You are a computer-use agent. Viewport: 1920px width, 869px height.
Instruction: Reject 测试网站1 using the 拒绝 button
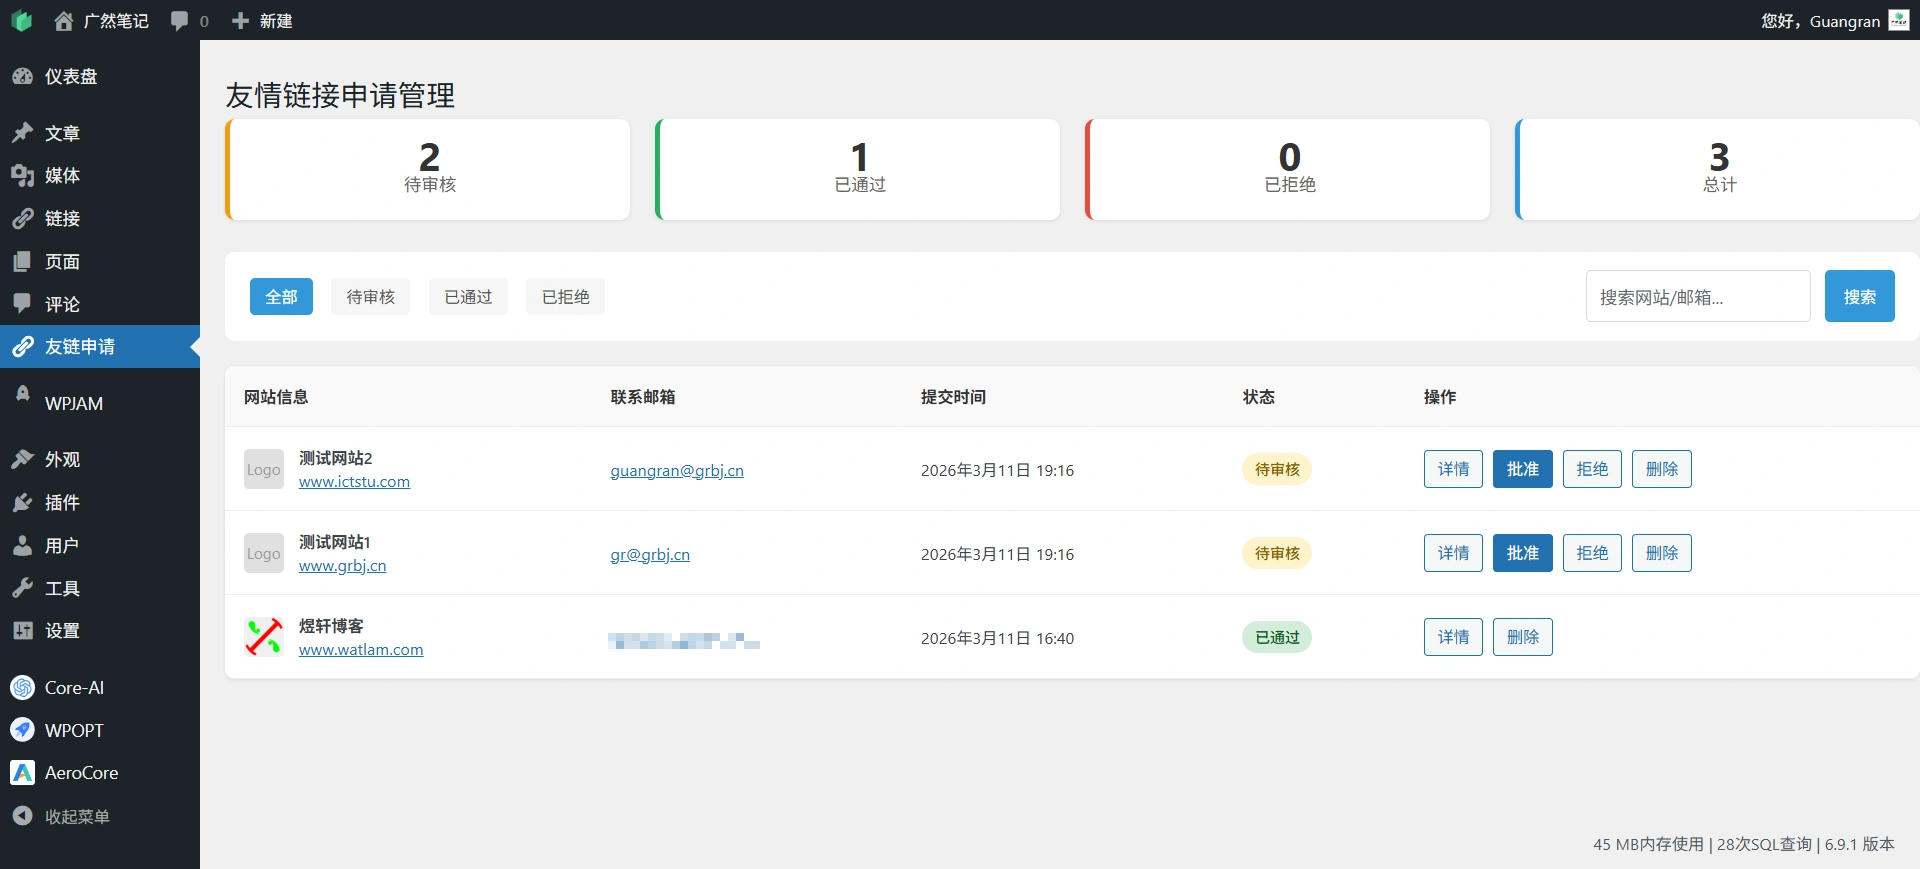(x=1592, y=553)
